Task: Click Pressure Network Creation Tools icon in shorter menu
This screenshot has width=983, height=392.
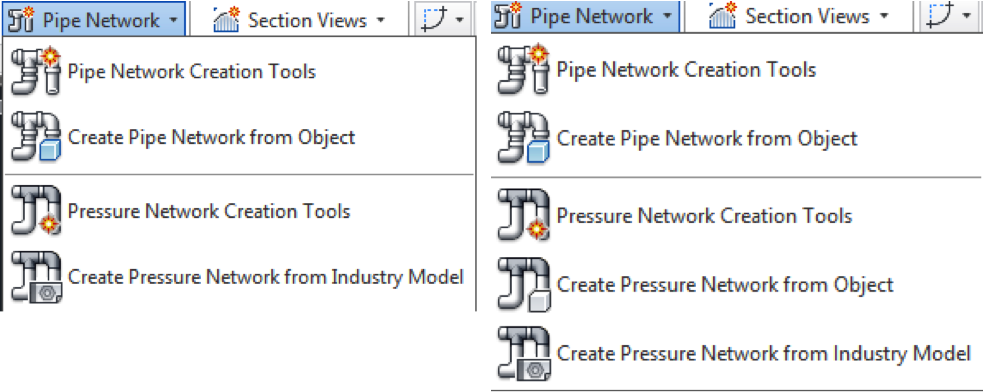Action: 36,211
